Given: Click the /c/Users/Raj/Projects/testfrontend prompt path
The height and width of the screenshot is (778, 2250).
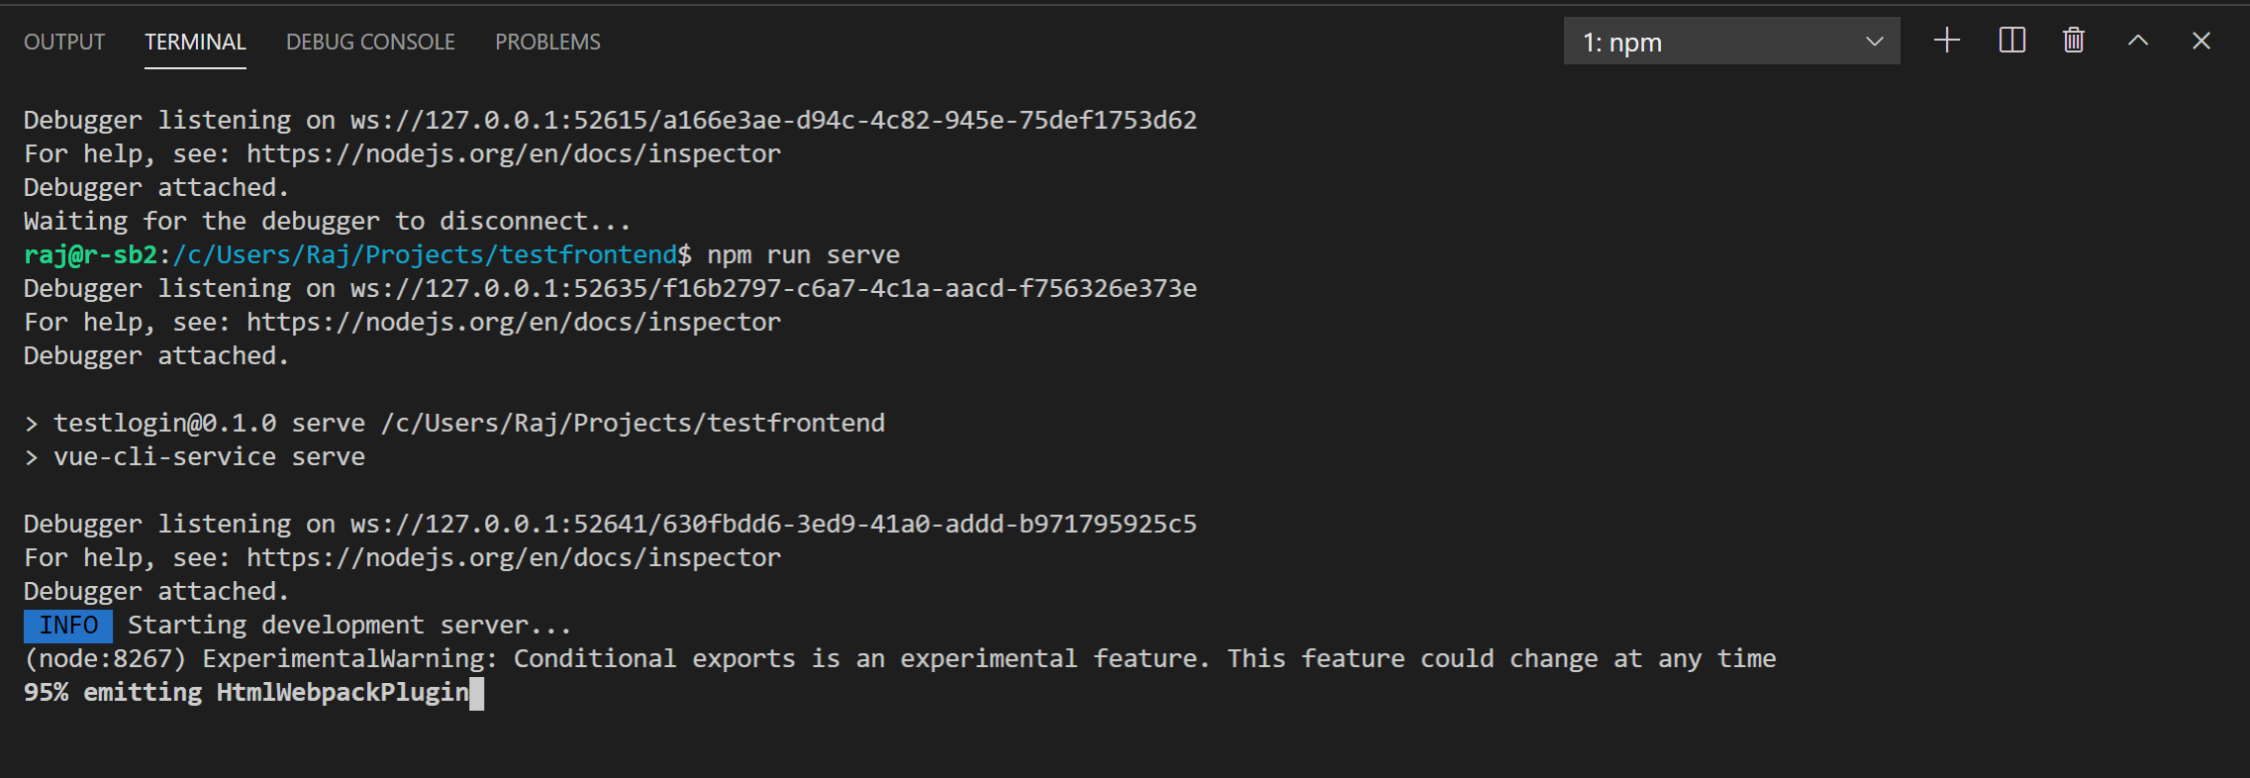Looking at the screenshot, I should (x=425, y=255).
